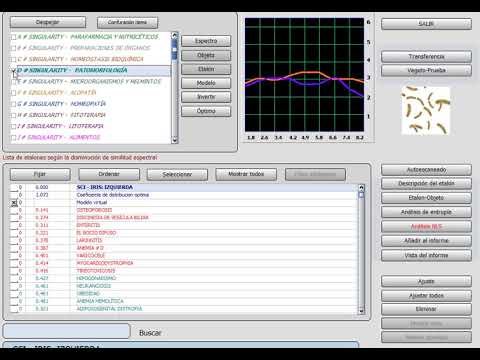Run the red Análisis NLS button

(426, 227)
